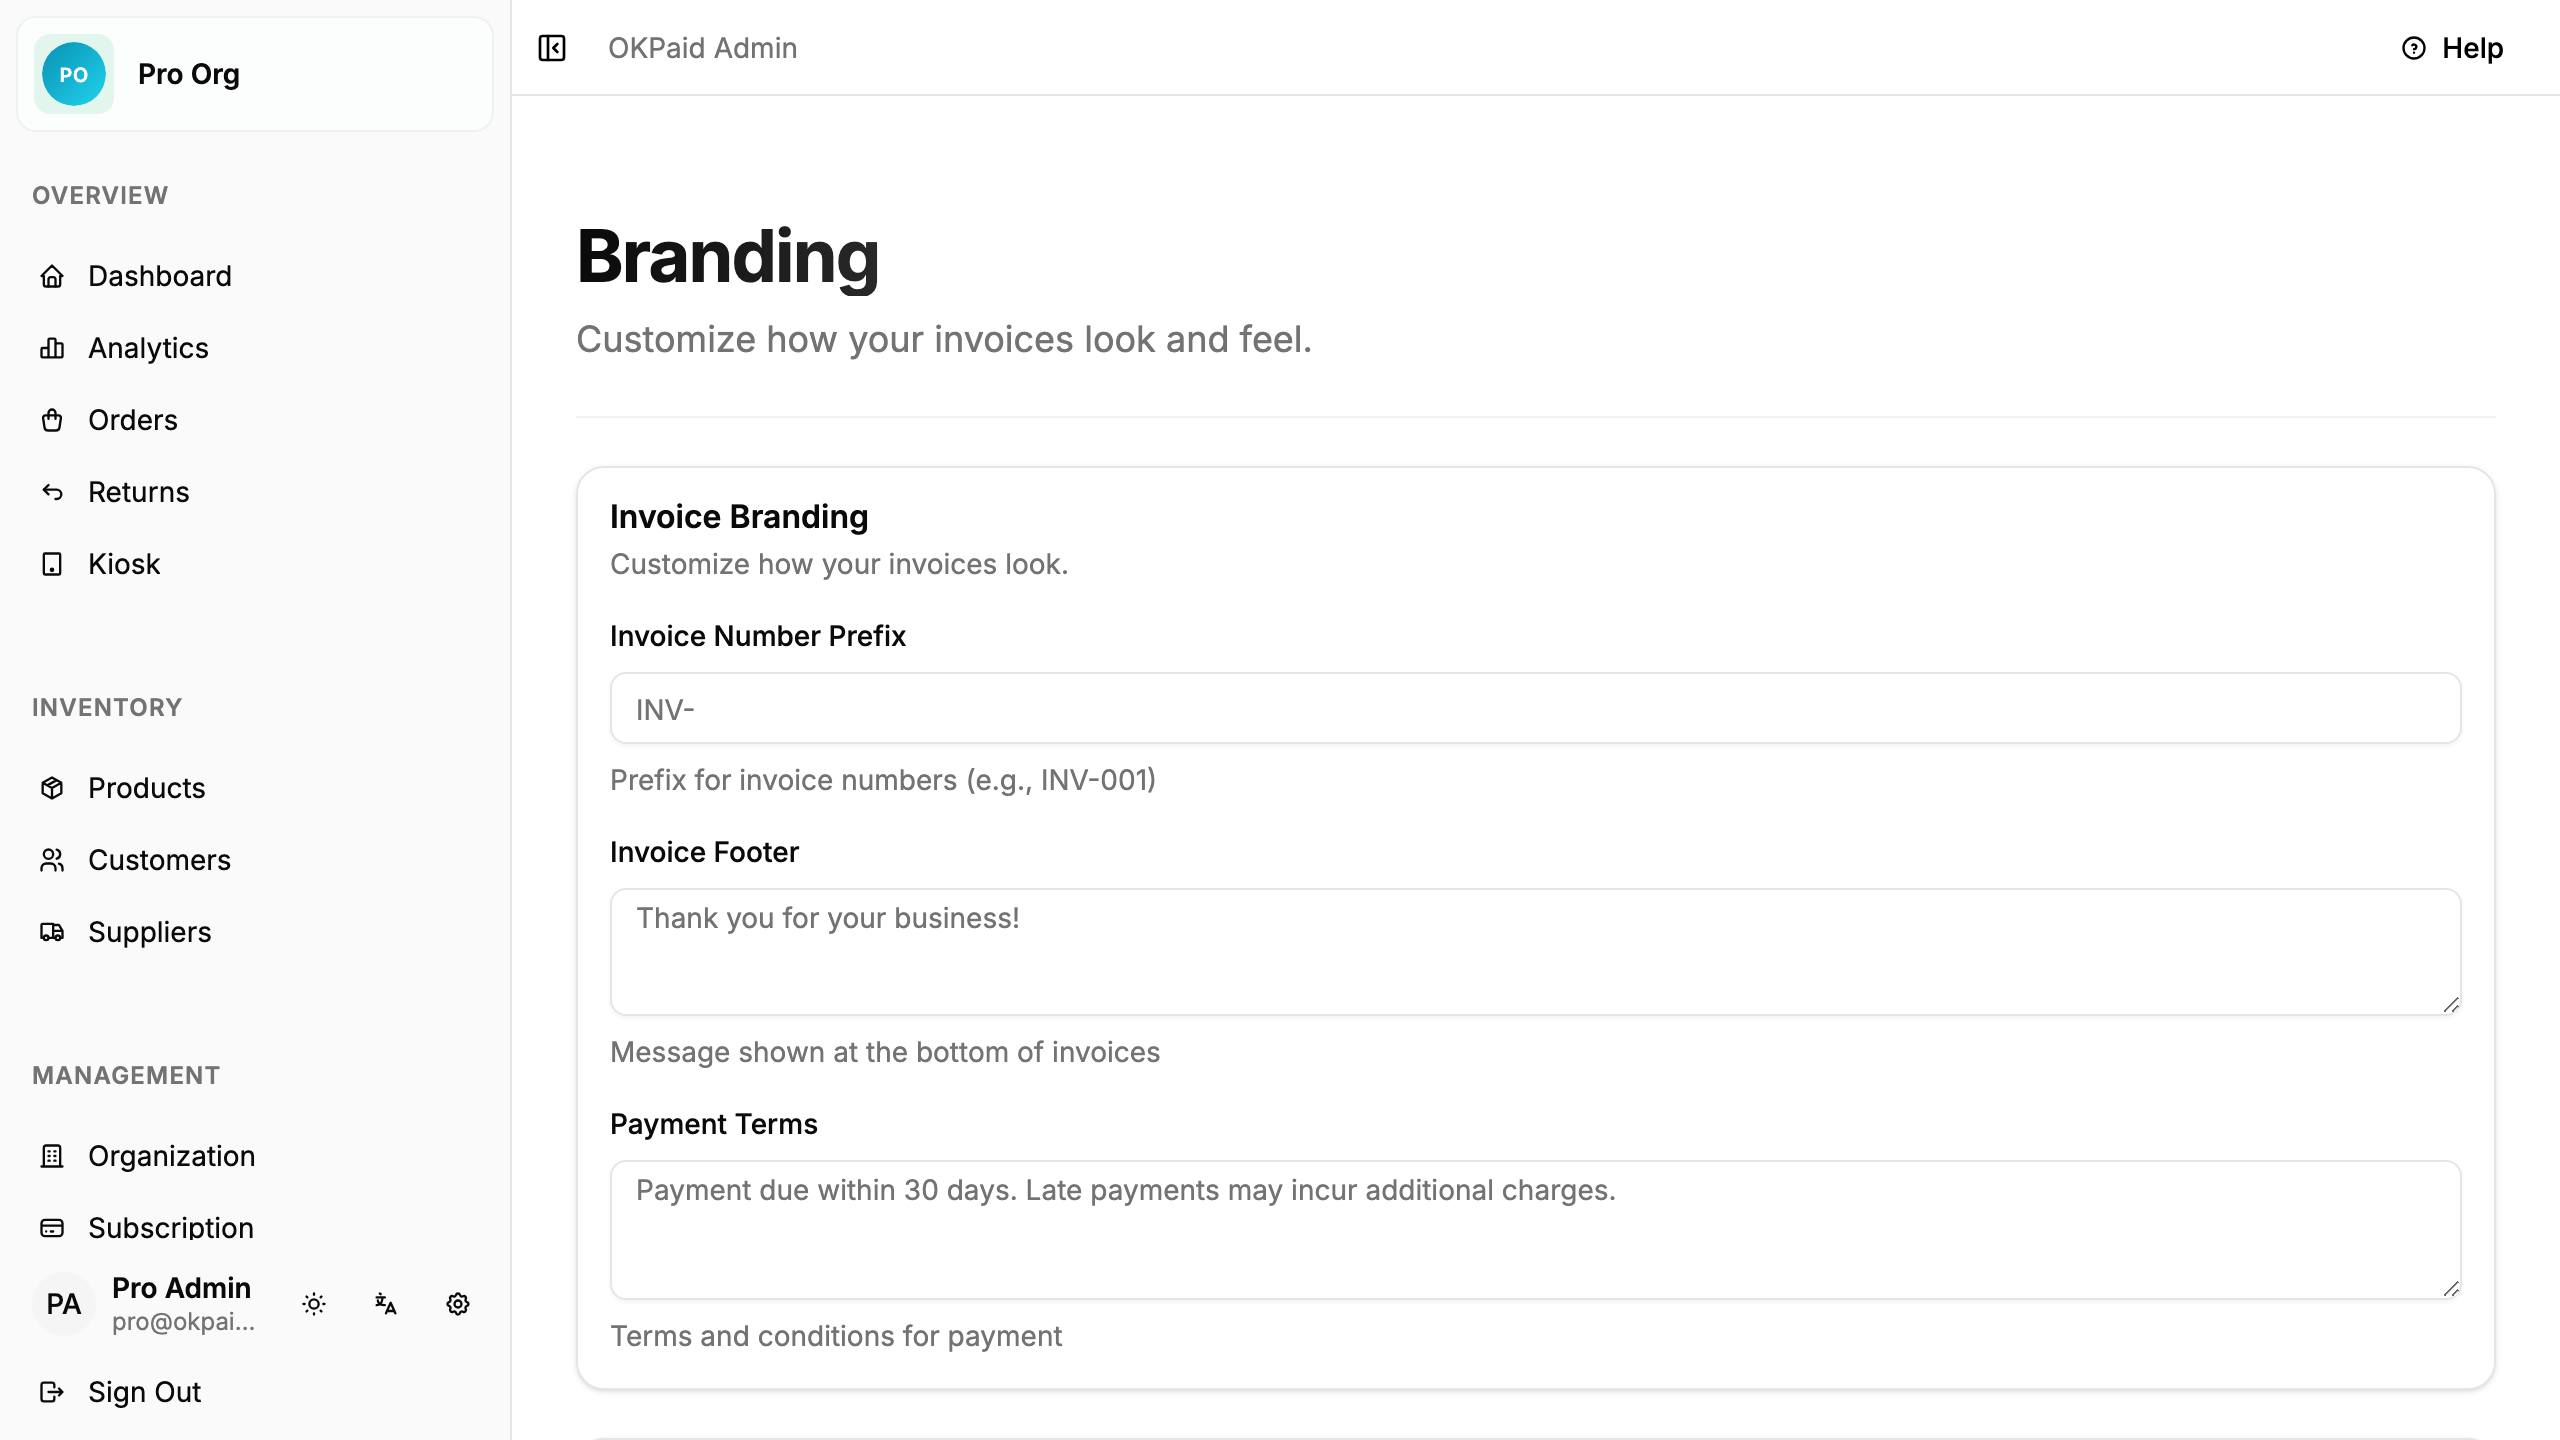Image resolution: width=2560 pixels, height=1440 pixels.
Task: Collapse the sidebar panel icon
Action: click(552, 48)
